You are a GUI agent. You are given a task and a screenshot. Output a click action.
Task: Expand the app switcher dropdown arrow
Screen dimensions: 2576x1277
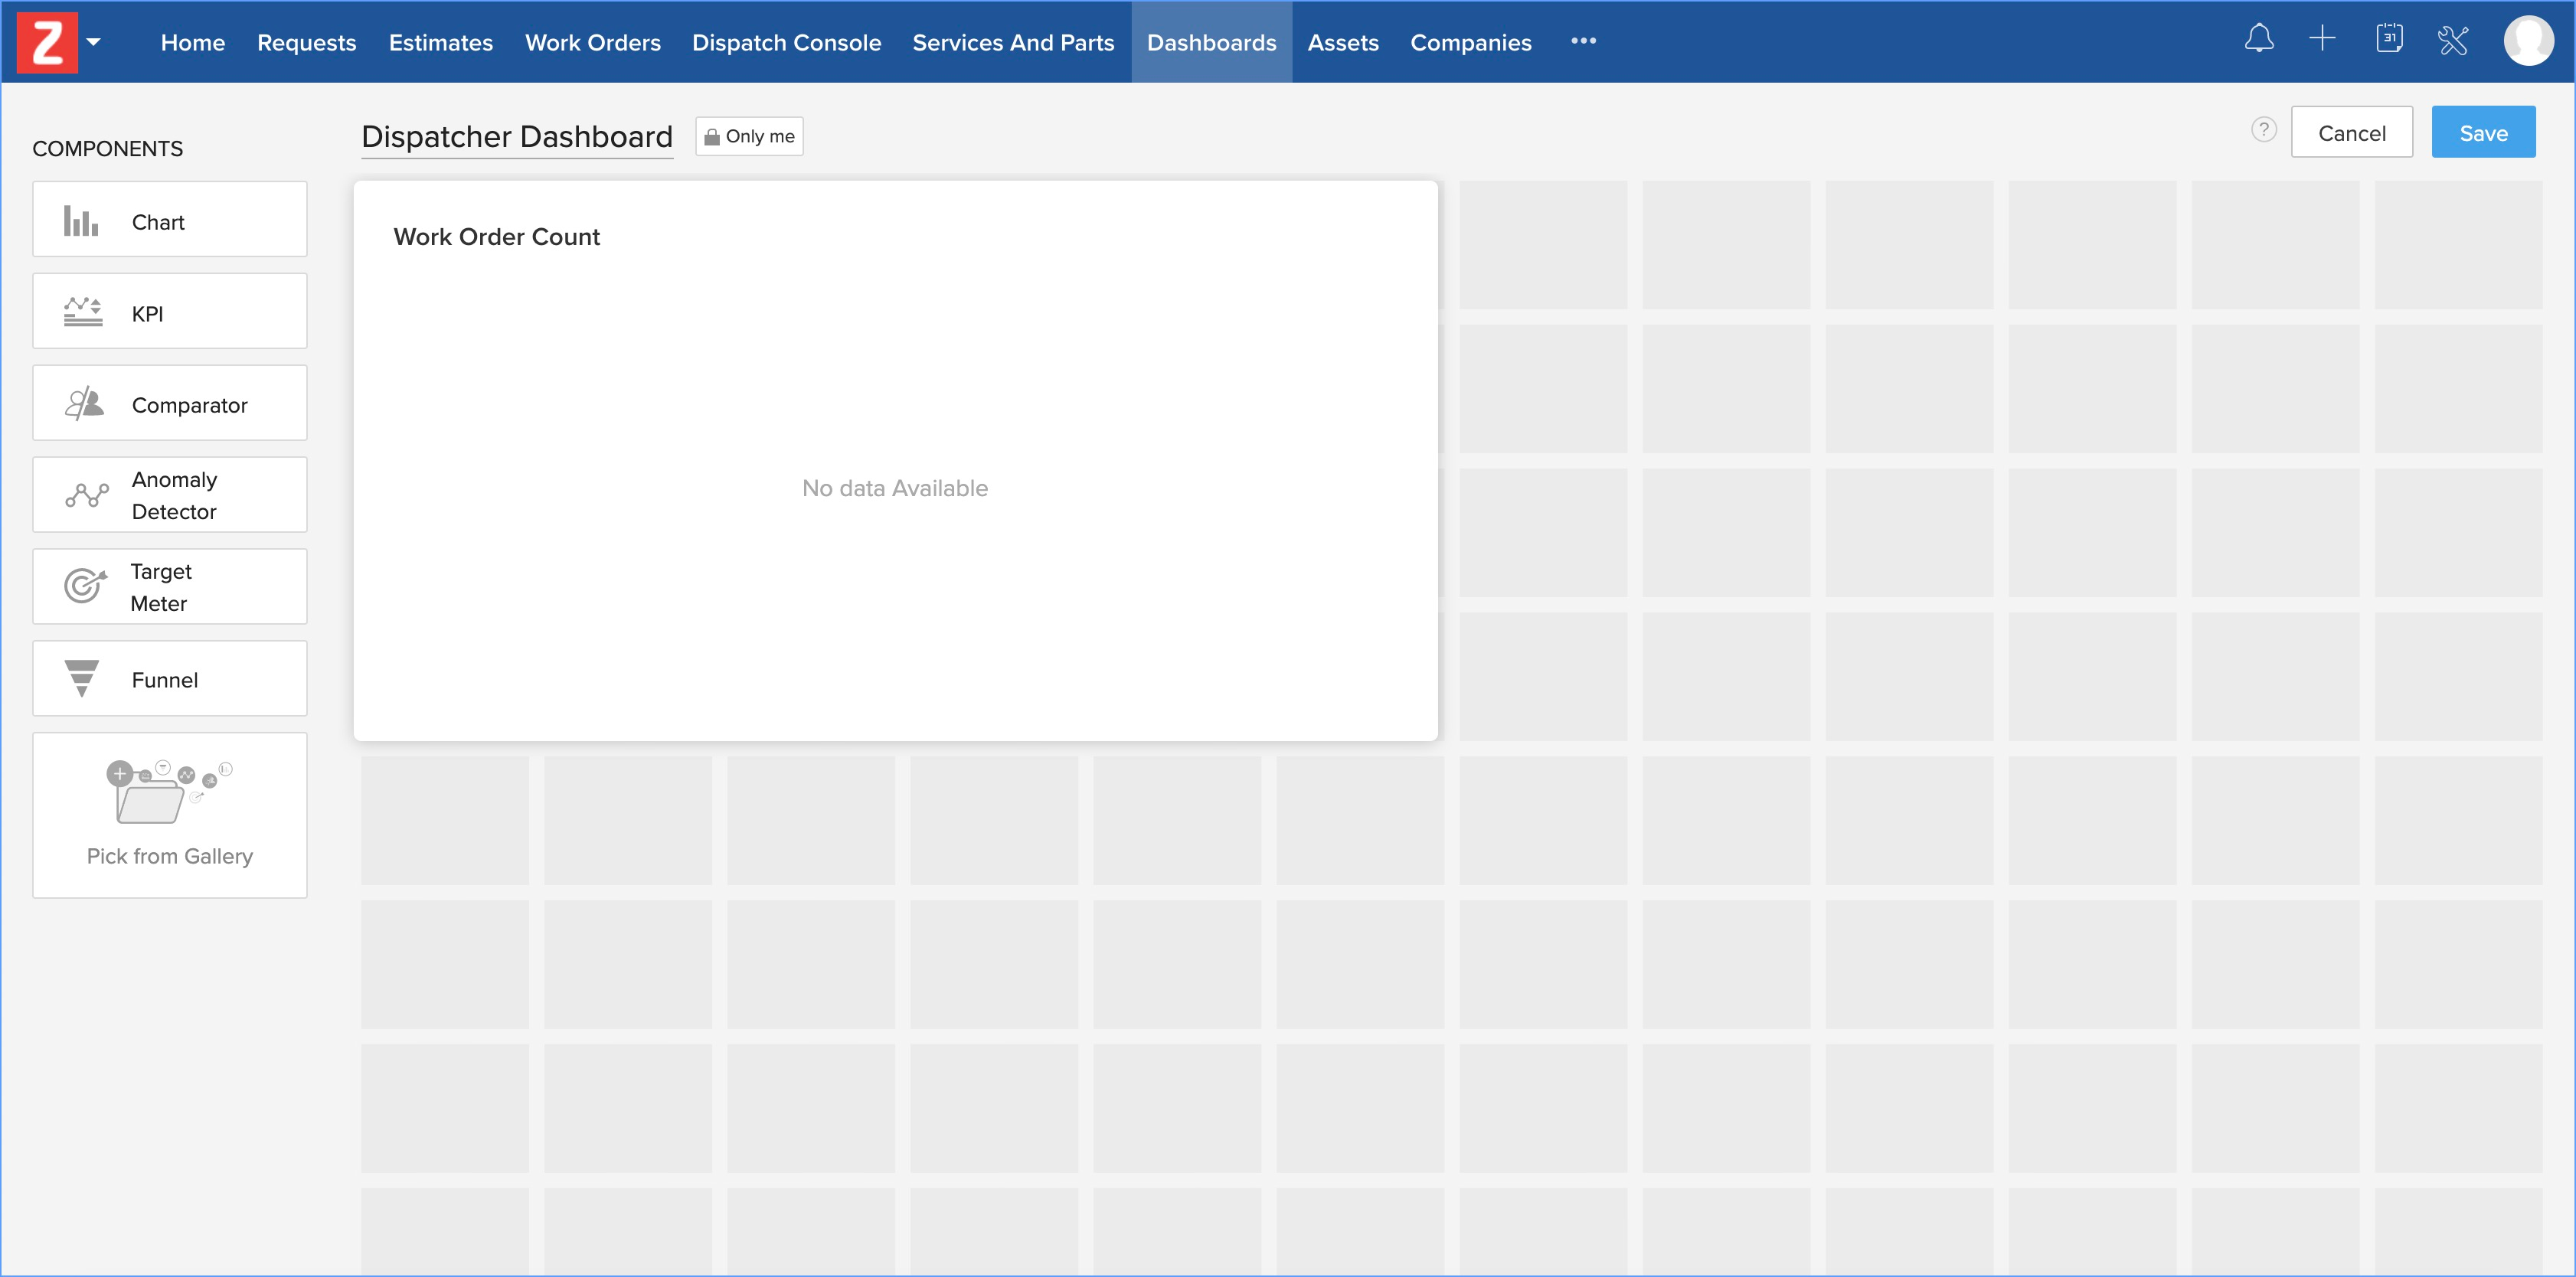tap(93, 42)
